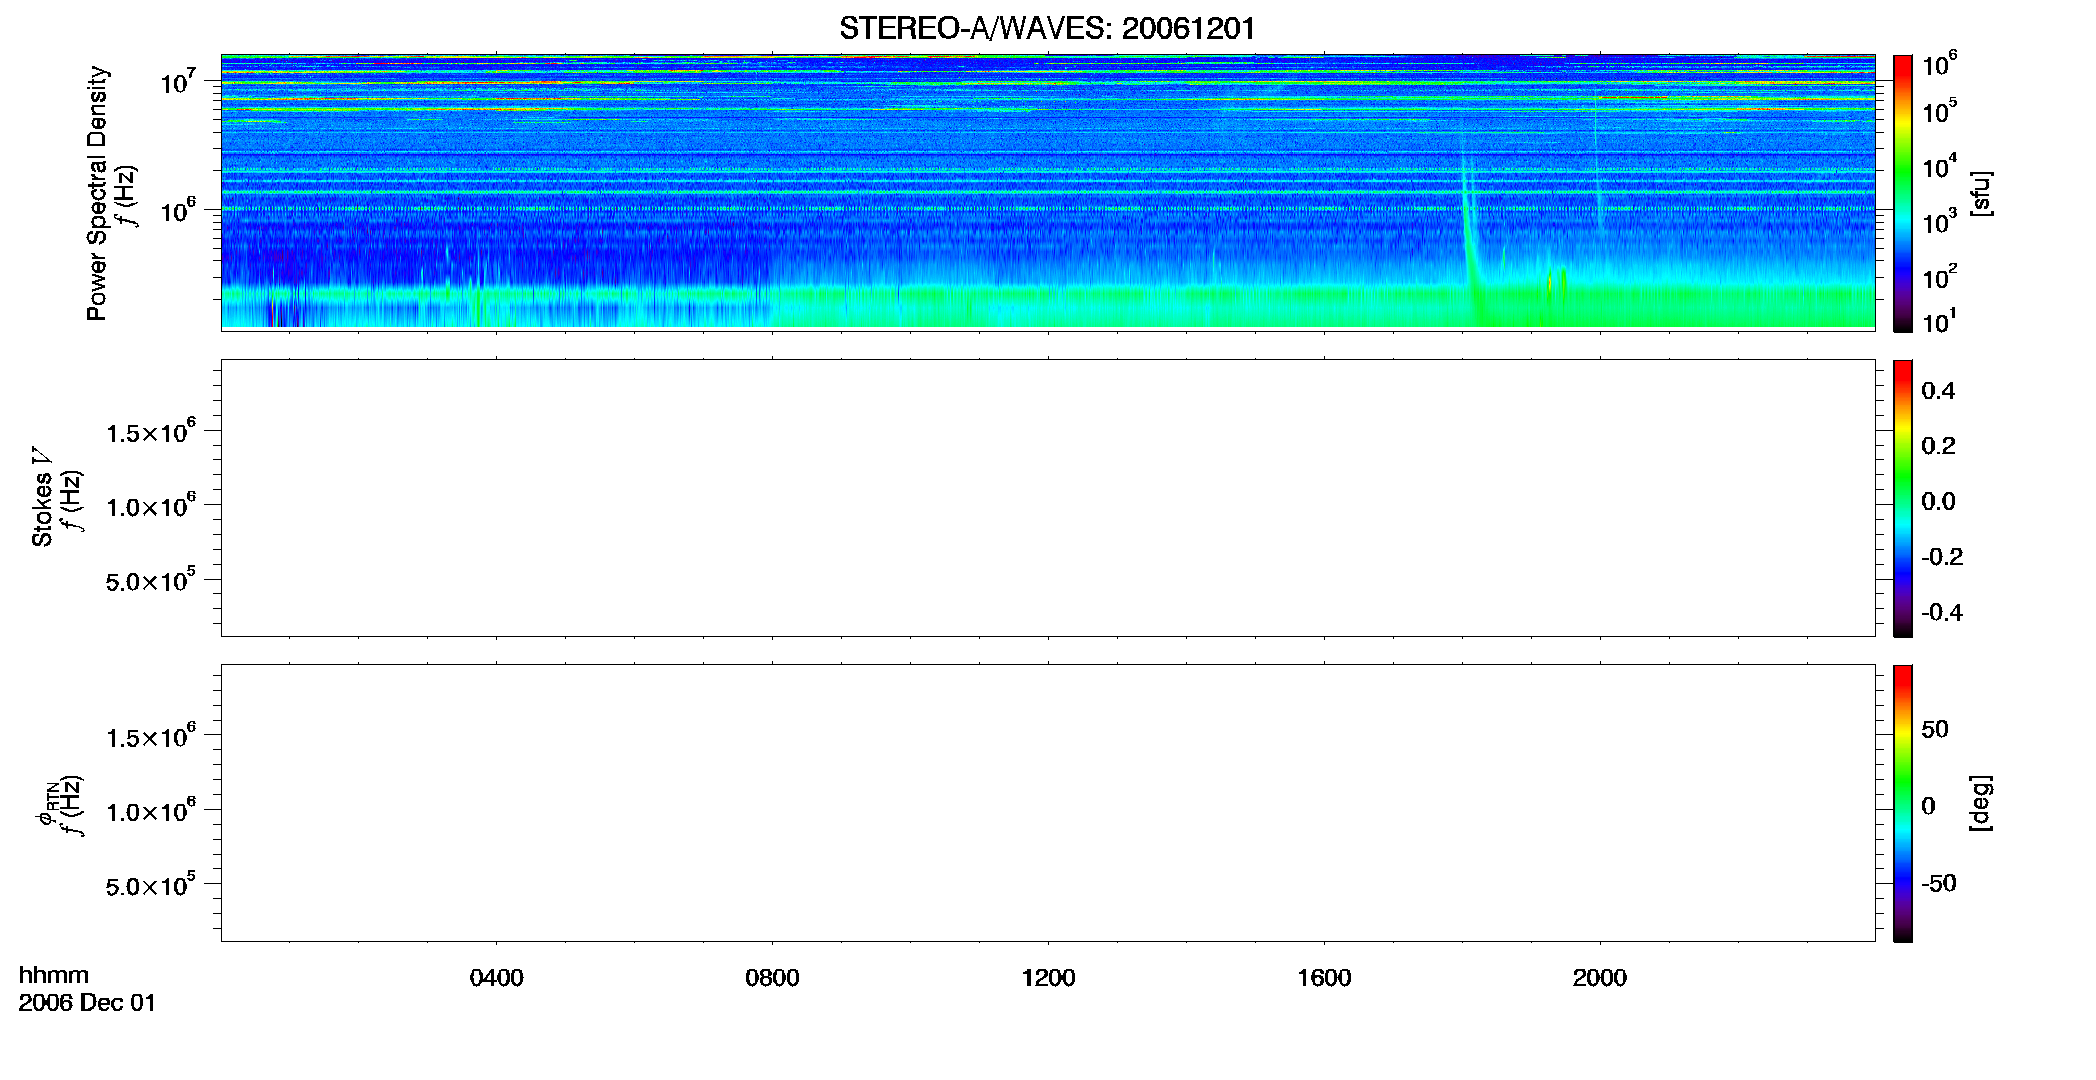Select the 1200 time tick label
2096x1080 pixels.
[1048, 978]
